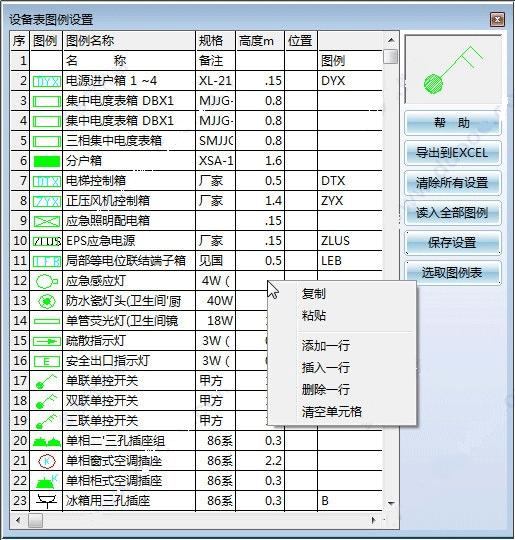This screenshot has height=540, width=515.
Task: Click the 保存设置 button
Action: pyautogui.click(x=452, y=243)
